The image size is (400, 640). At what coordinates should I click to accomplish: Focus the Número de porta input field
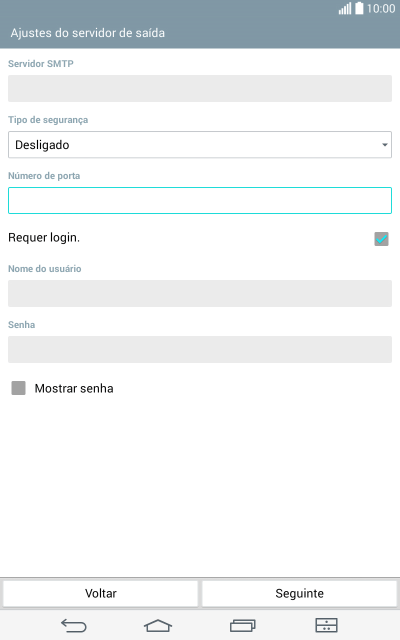(200, 200)
